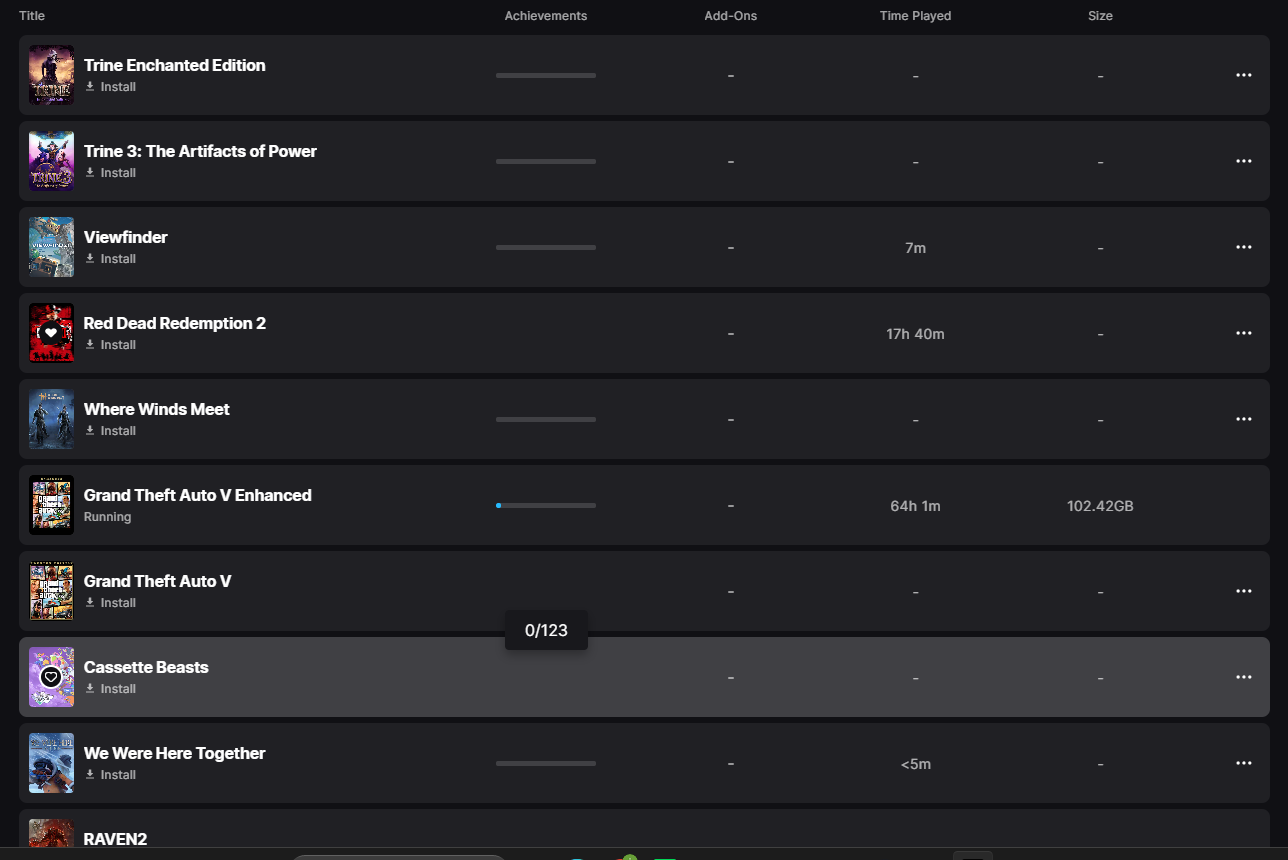Viewport: 1288px width, 860px height.
Task: Sort the list by the Size column header
Action: point(1100,16)
